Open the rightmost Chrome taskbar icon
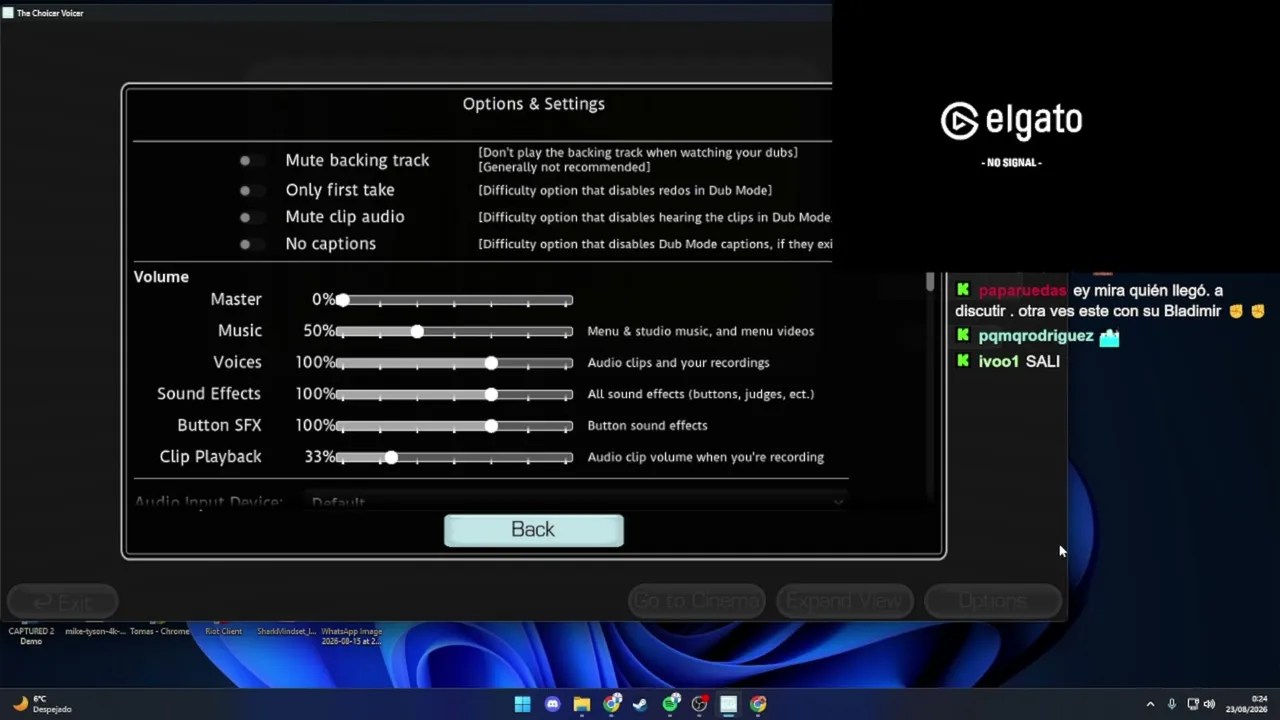The width and height of the screenshot is (1280, 720). point(758,704)
